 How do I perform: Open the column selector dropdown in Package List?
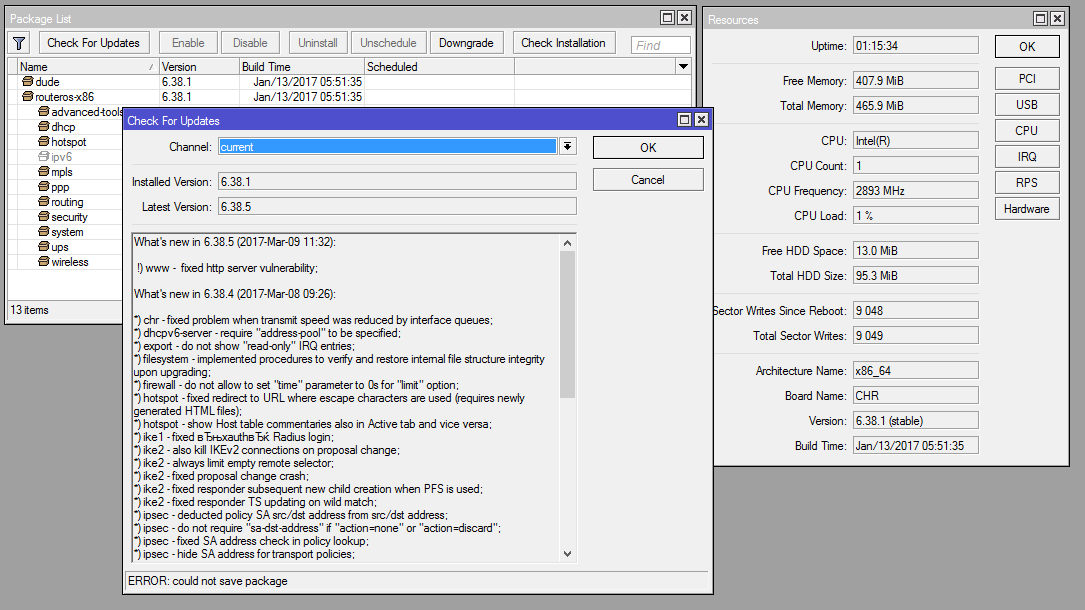coord(683,66)
